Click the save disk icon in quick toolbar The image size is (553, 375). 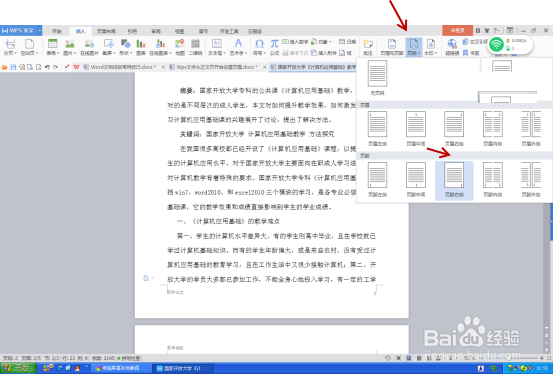click(13, 67)
